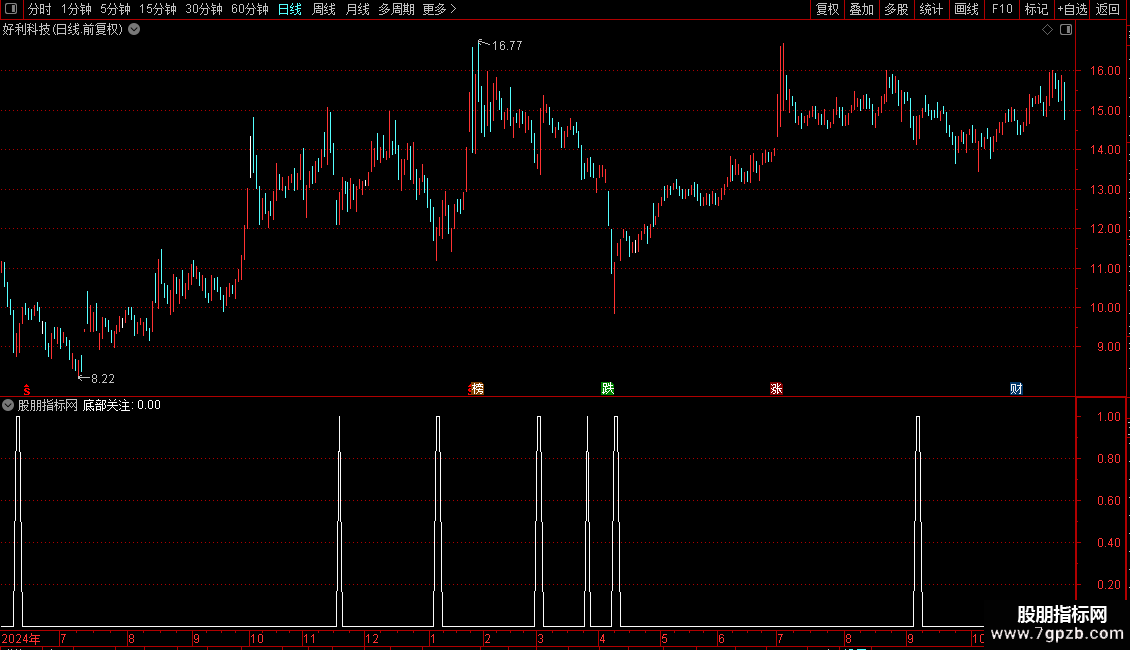Click the 10.00 price axis label
Viewport: 1130px width, 650px height.
click(x=1105, y=308)
